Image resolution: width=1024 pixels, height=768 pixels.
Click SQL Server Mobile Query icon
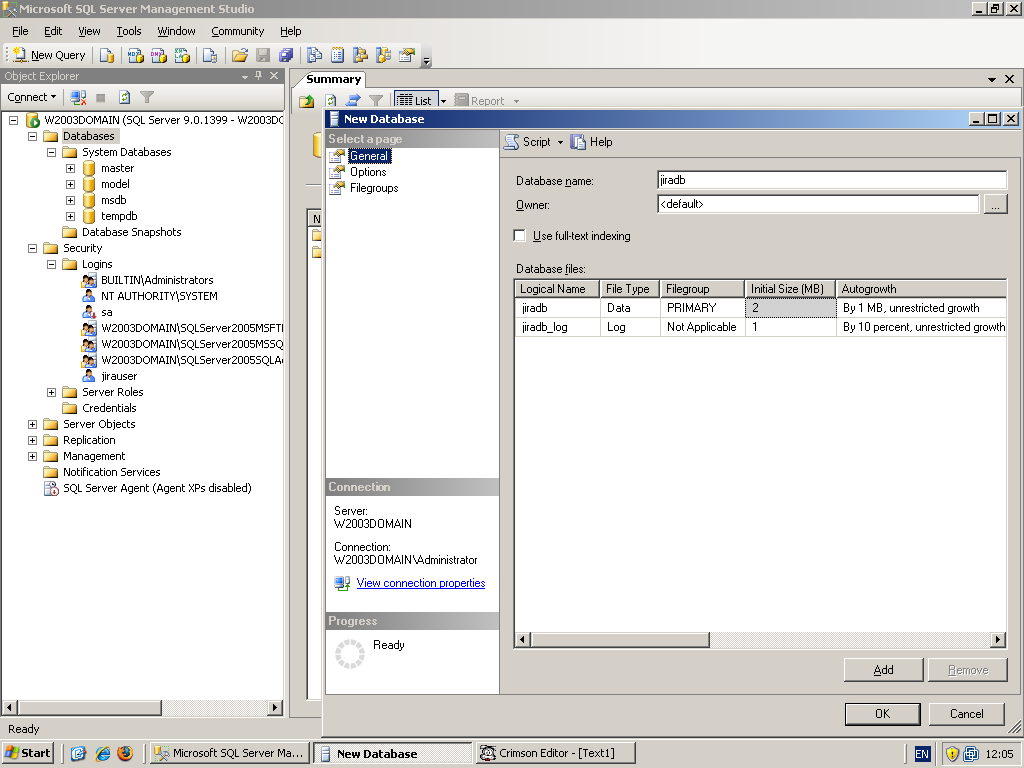(210, 56)
